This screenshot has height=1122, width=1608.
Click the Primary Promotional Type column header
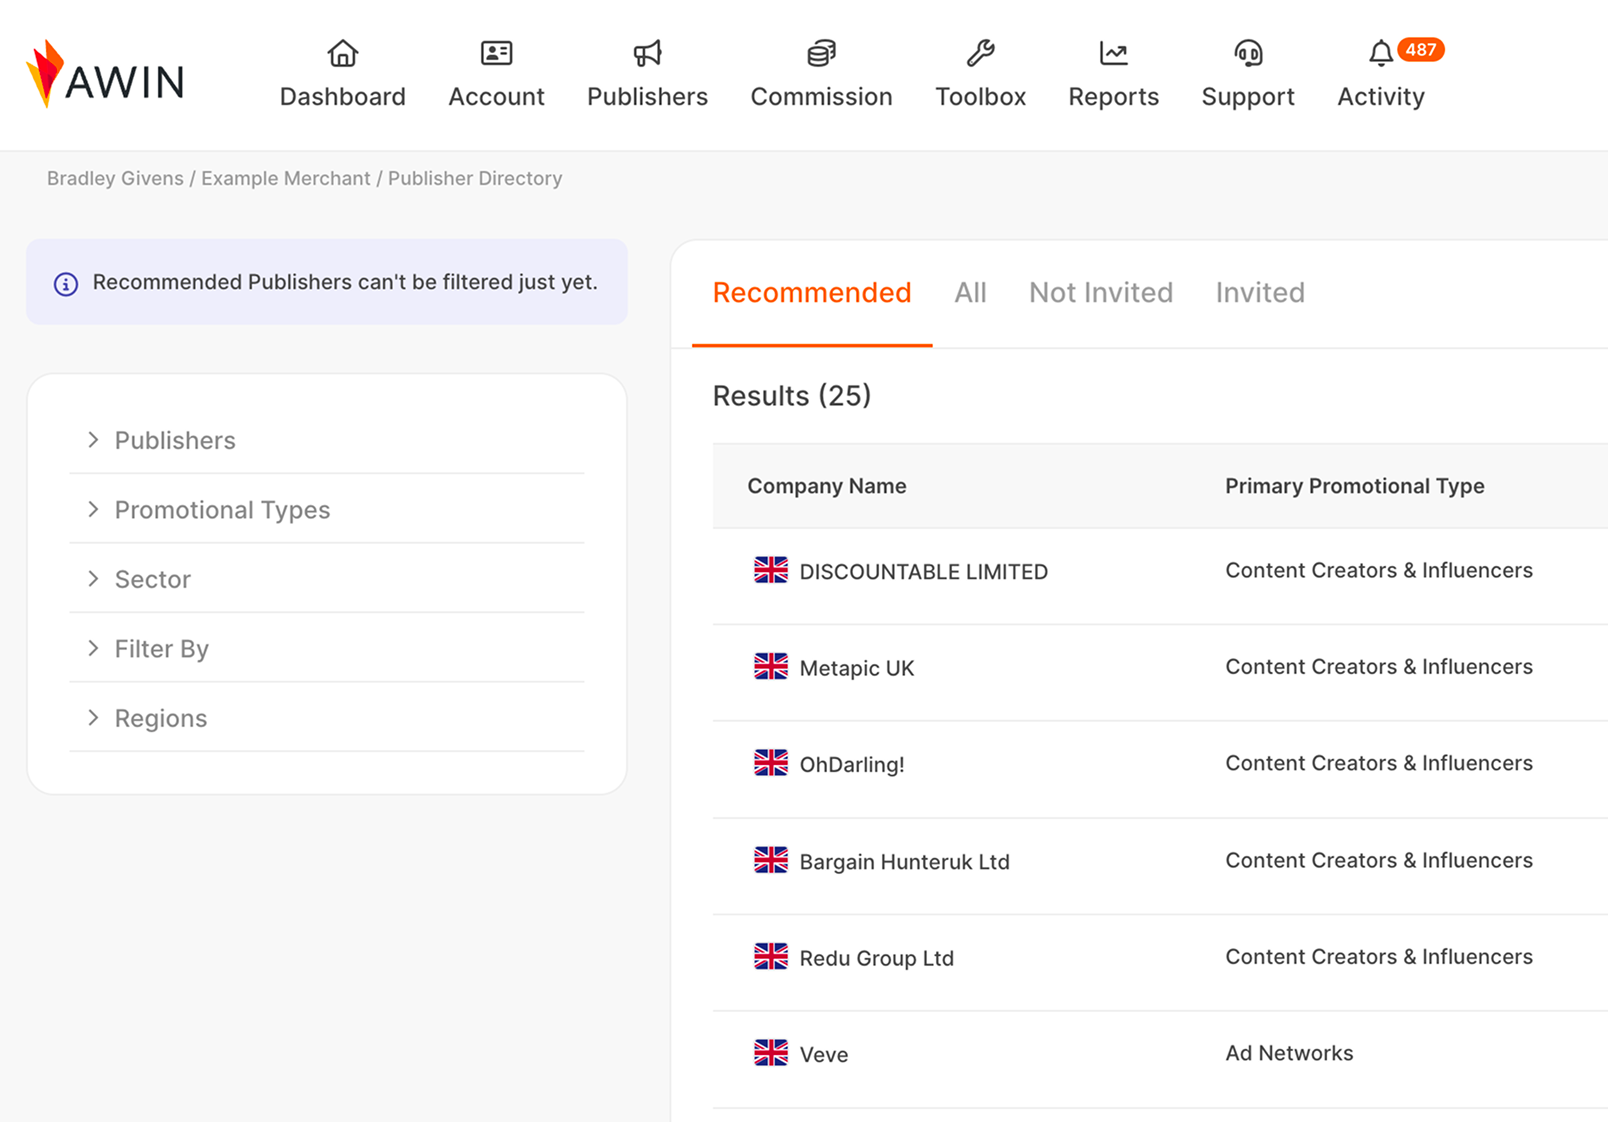pos(1354,486)
